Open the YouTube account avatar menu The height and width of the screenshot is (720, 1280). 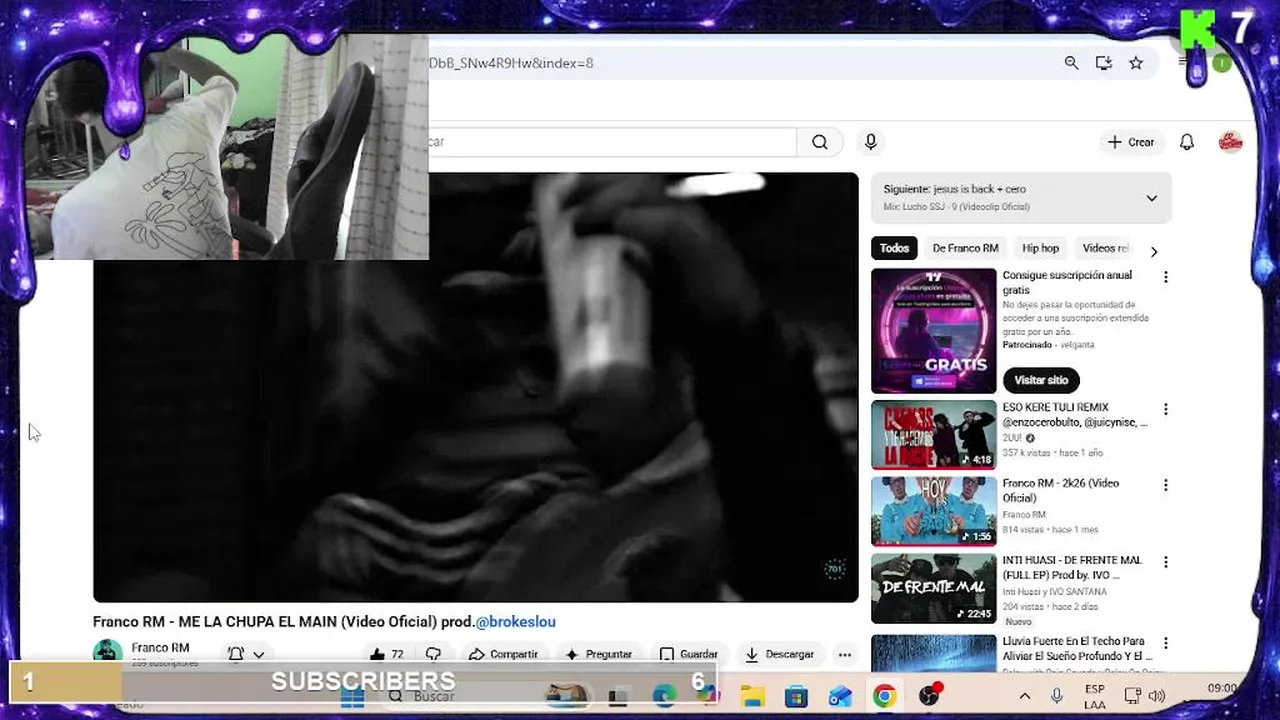tap(1231, 142)
